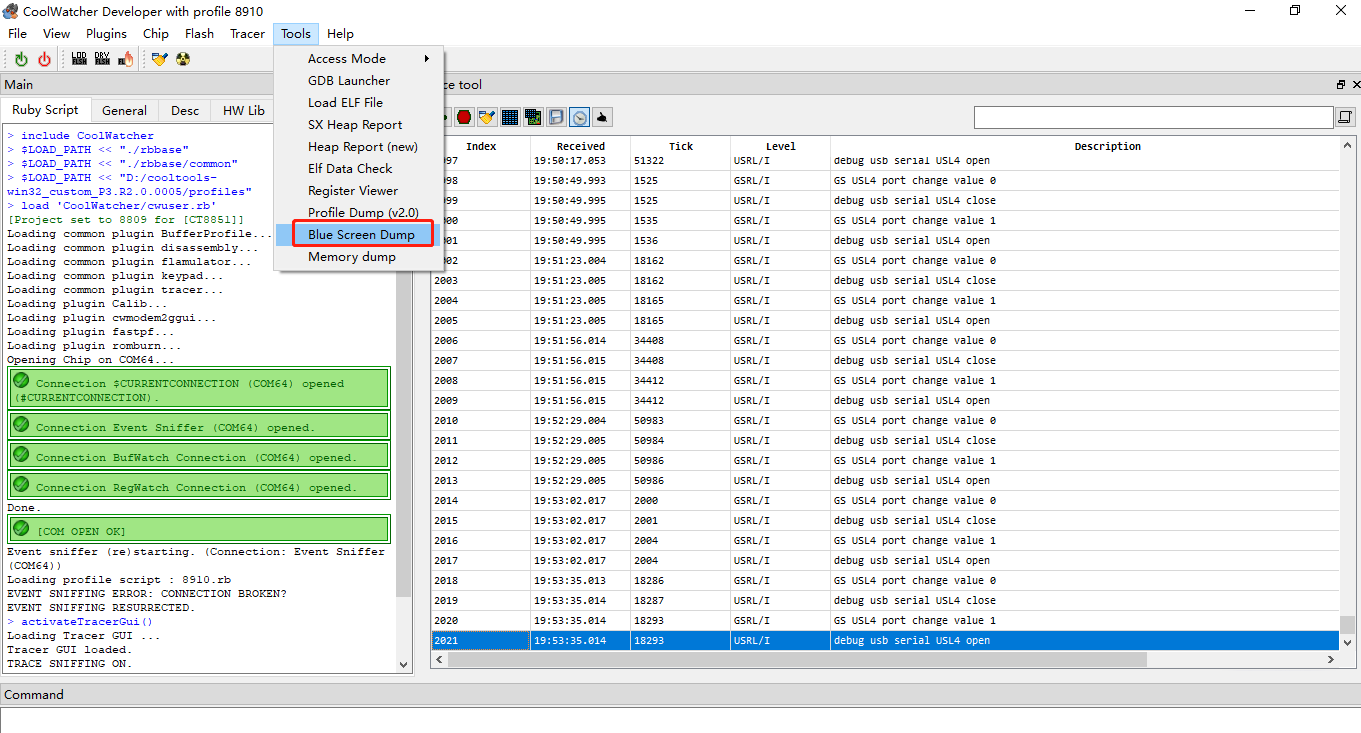
Task: Open the File menu
Action: pyautogui.click(x=17, y=33)
